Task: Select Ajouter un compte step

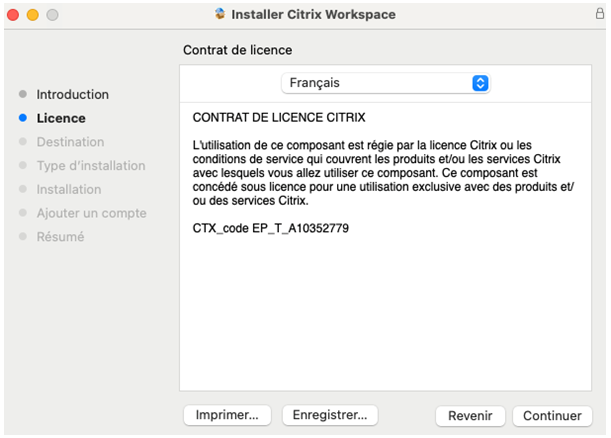Action: coord(92,213)
